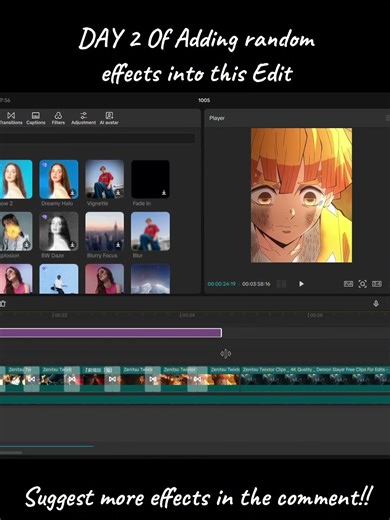
Task: Download the Vignette effect
Action: (118, 193)
